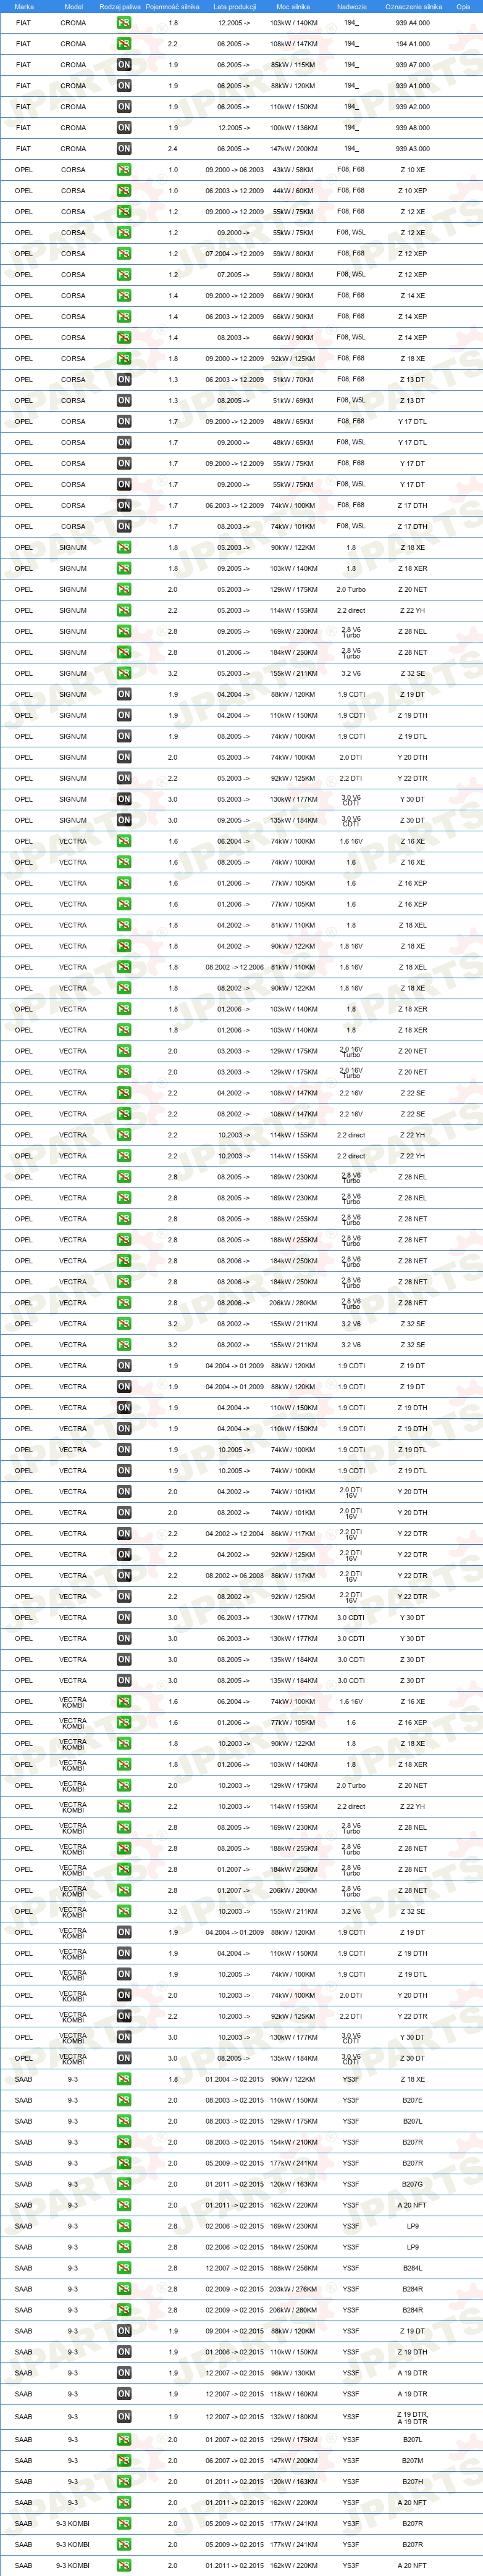Click petrol icon in Saab 9-3 B284L row
Viewport: 483px width, 2576px height.
pyautogui.click(x=123, y=2268)
